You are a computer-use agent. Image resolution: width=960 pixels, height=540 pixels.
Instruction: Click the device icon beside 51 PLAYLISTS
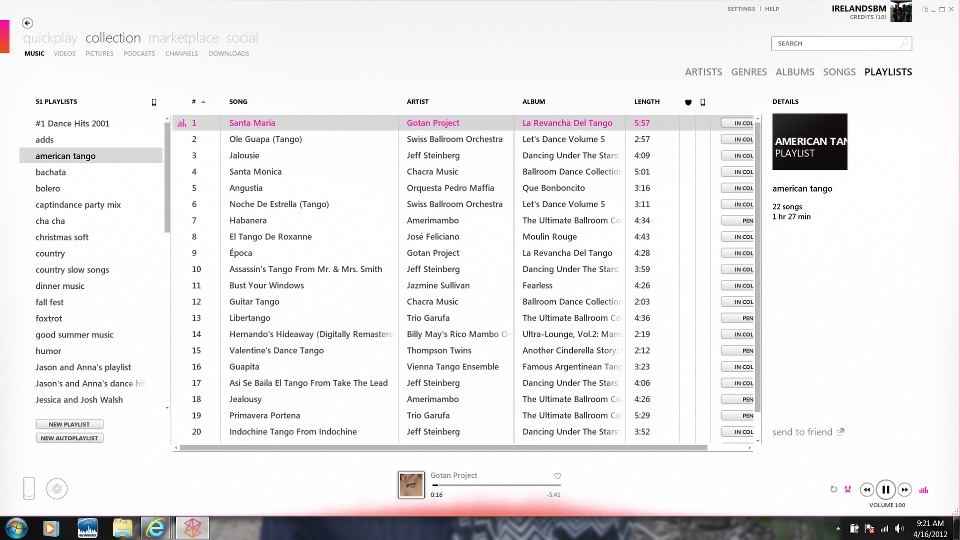(x=154, y=102)
